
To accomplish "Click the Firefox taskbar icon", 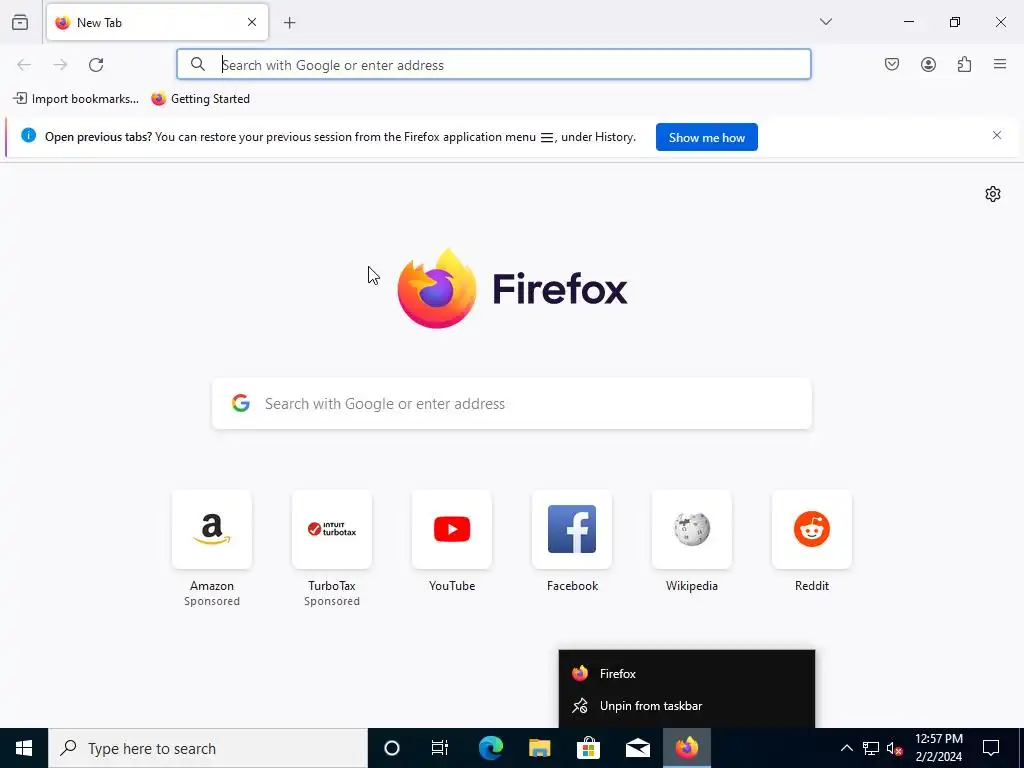I will (x=687, y=748).
